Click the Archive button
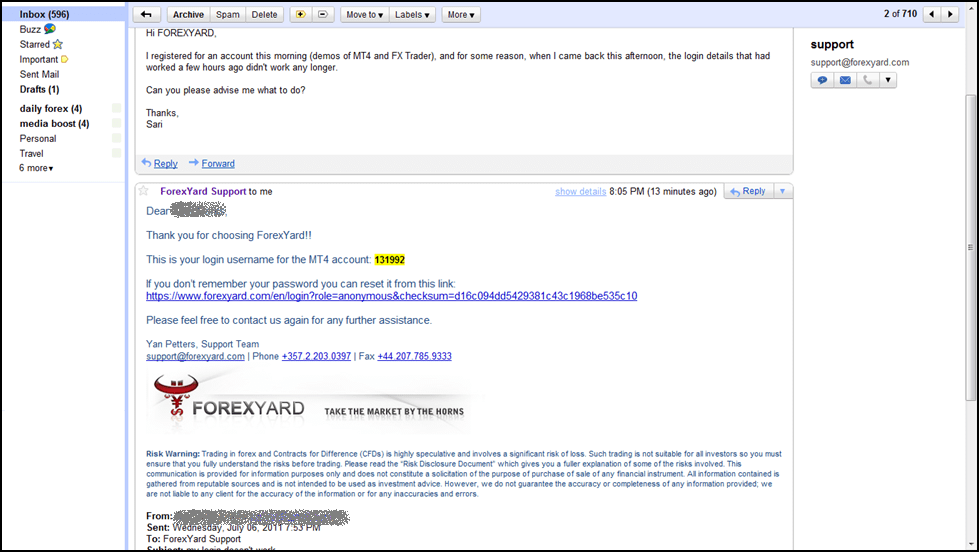Viewport: 979px width, 552px height. [x=189, y=14]
